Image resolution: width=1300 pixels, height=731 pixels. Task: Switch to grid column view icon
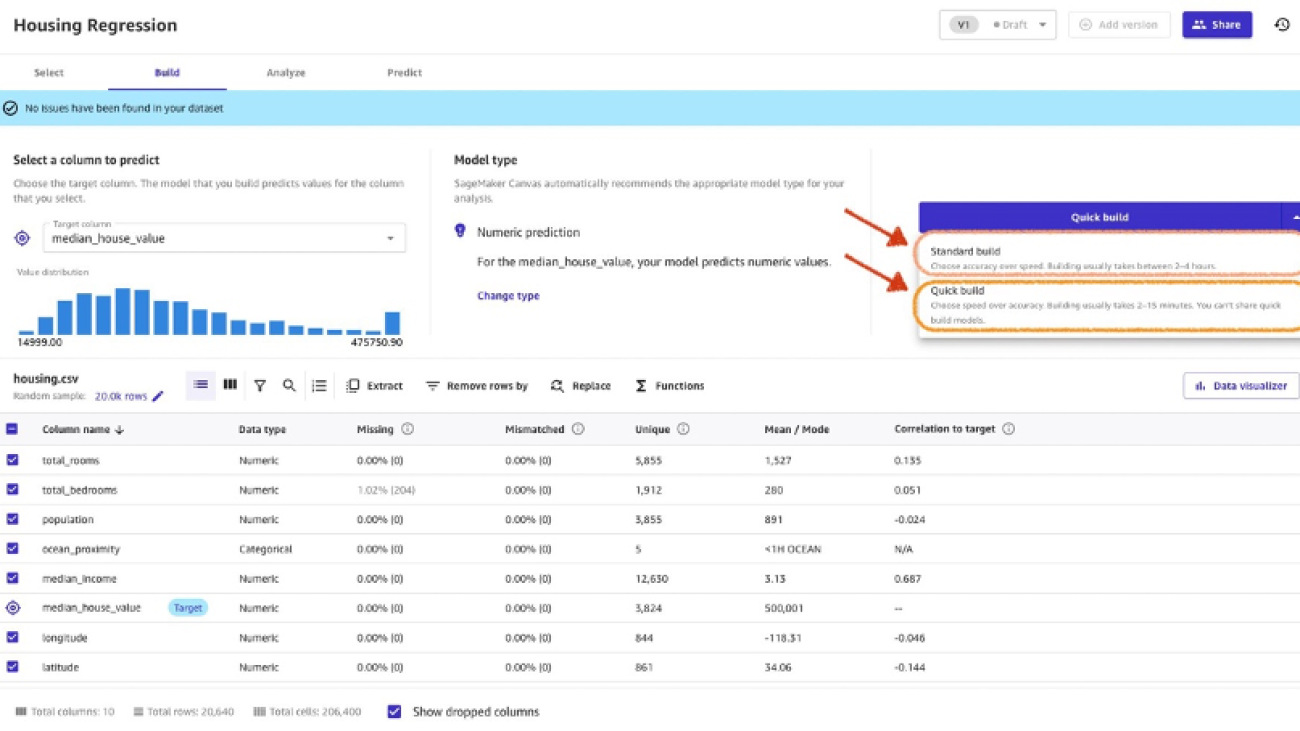click(x=230, y=385)
